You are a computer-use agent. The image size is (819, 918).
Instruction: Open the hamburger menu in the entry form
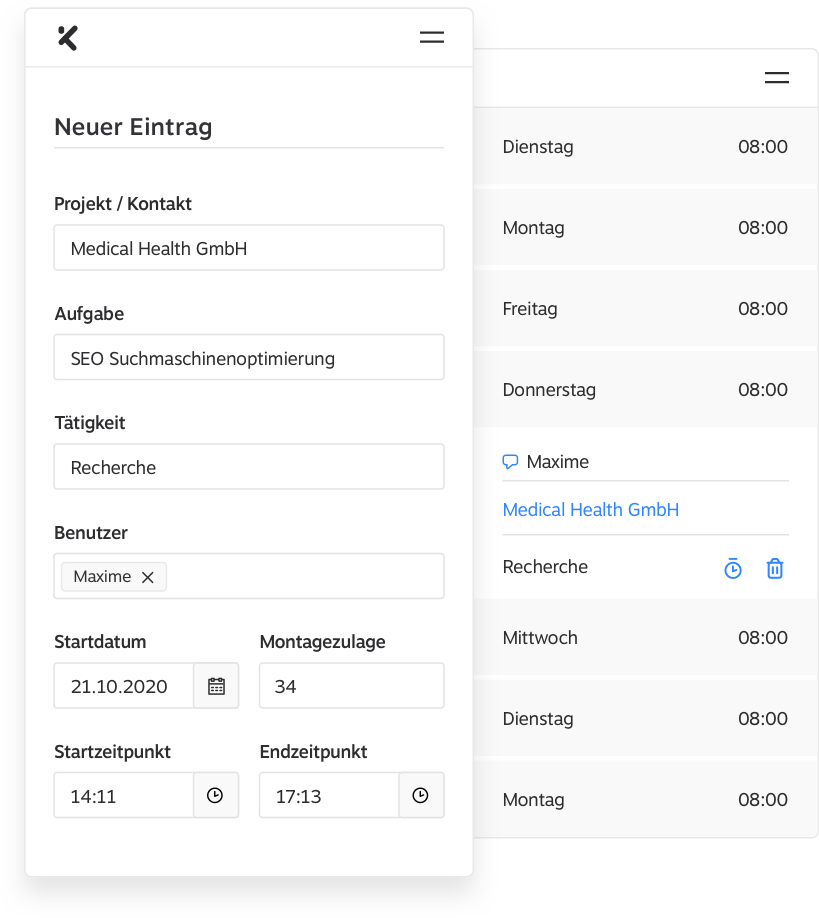[x=431, y=38]
